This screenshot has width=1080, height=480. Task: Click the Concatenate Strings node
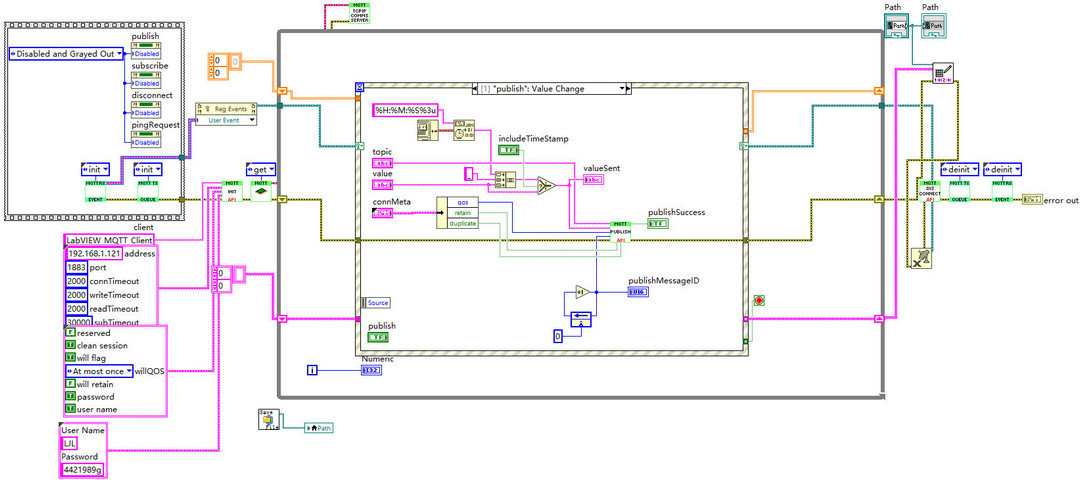(x=505, y=179)
